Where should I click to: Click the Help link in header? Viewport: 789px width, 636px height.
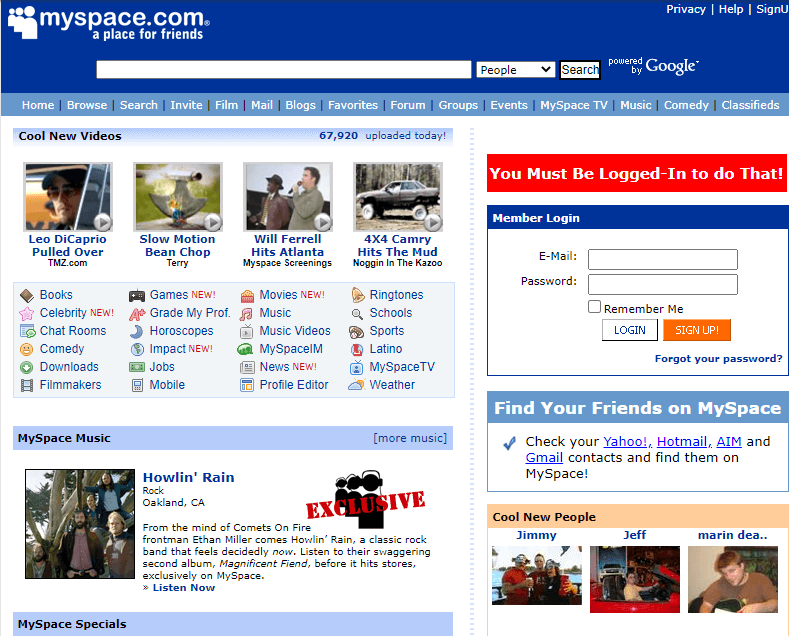731,9
